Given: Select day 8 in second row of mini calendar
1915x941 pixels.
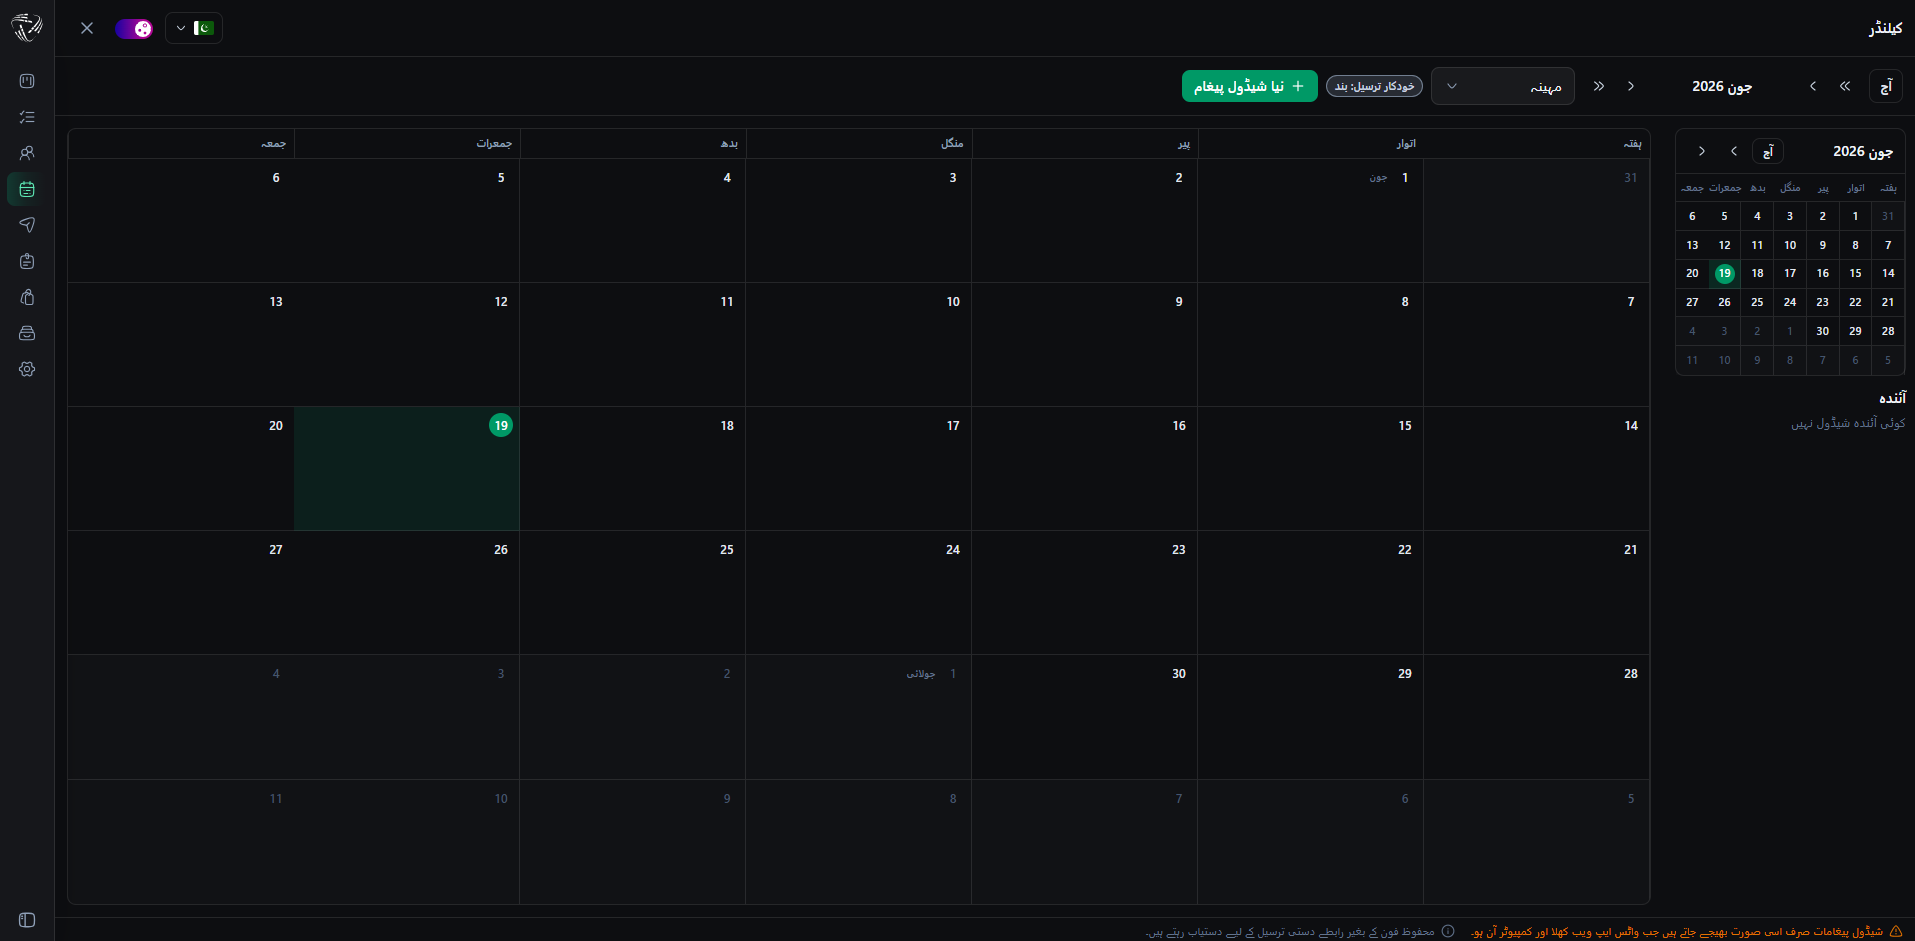Looking at the screenshot, I should 1855,245.
